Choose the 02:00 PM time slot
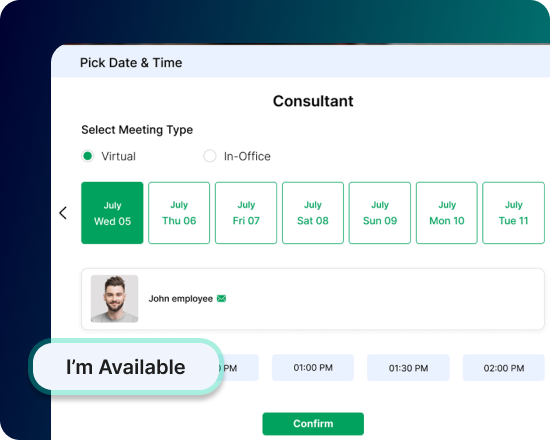Screen dimensions: 550x440 point(504,368)
